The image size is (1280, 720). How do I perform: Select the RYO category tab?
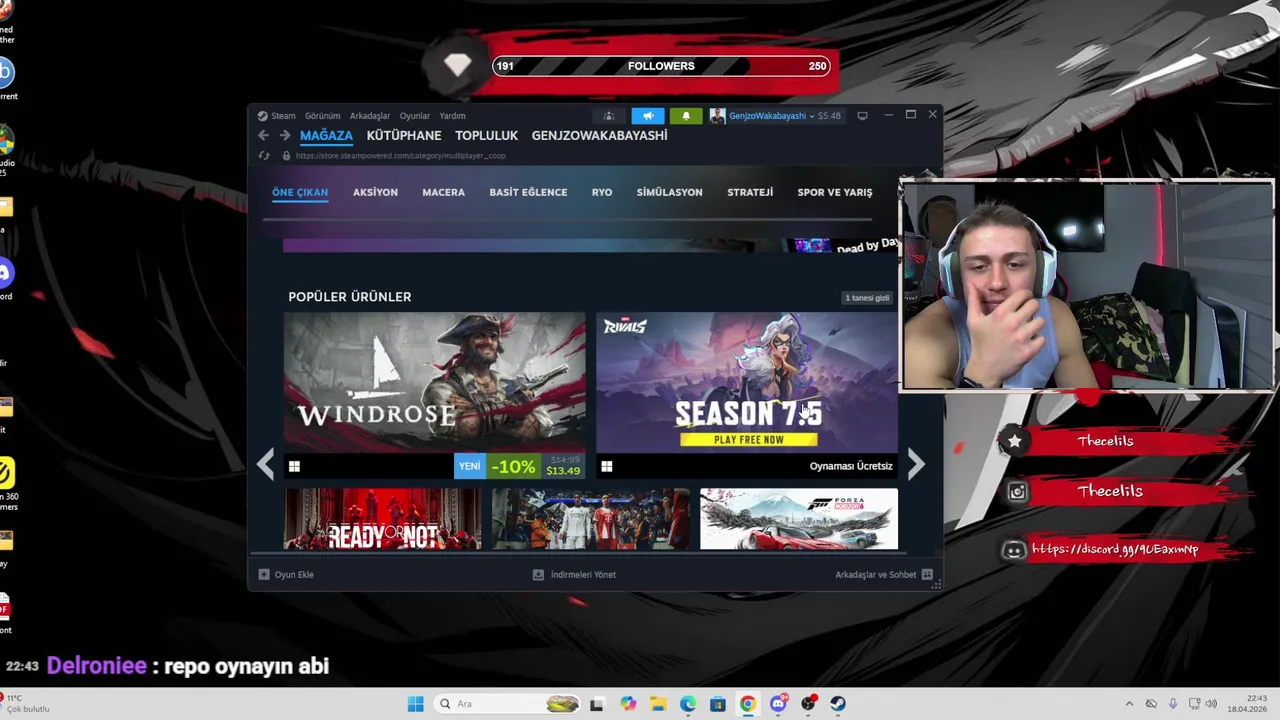602,192
